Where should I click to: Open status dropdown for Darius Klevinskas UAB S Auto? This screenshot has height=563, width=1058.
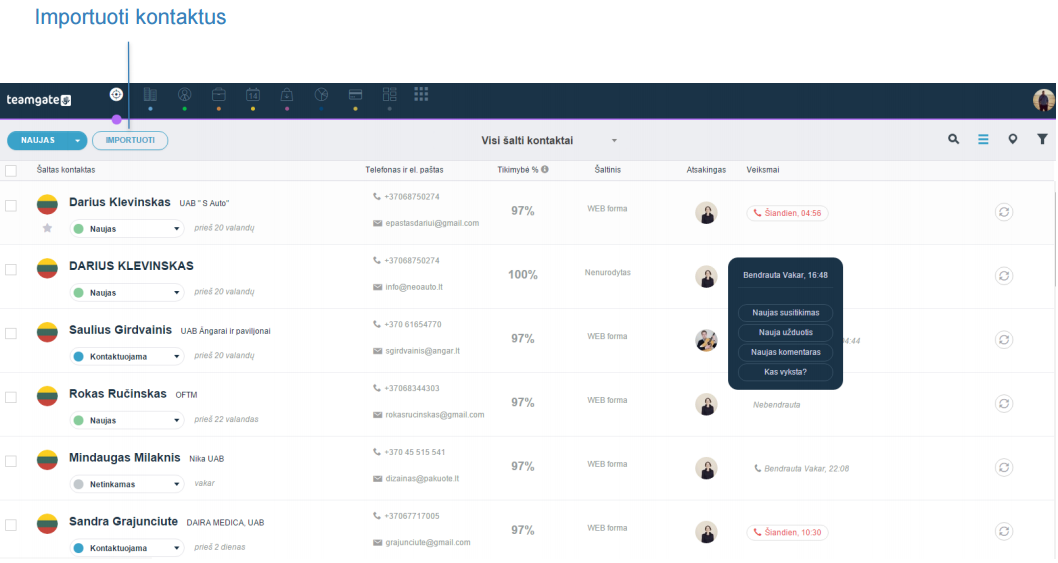click(x=127, y=229)
